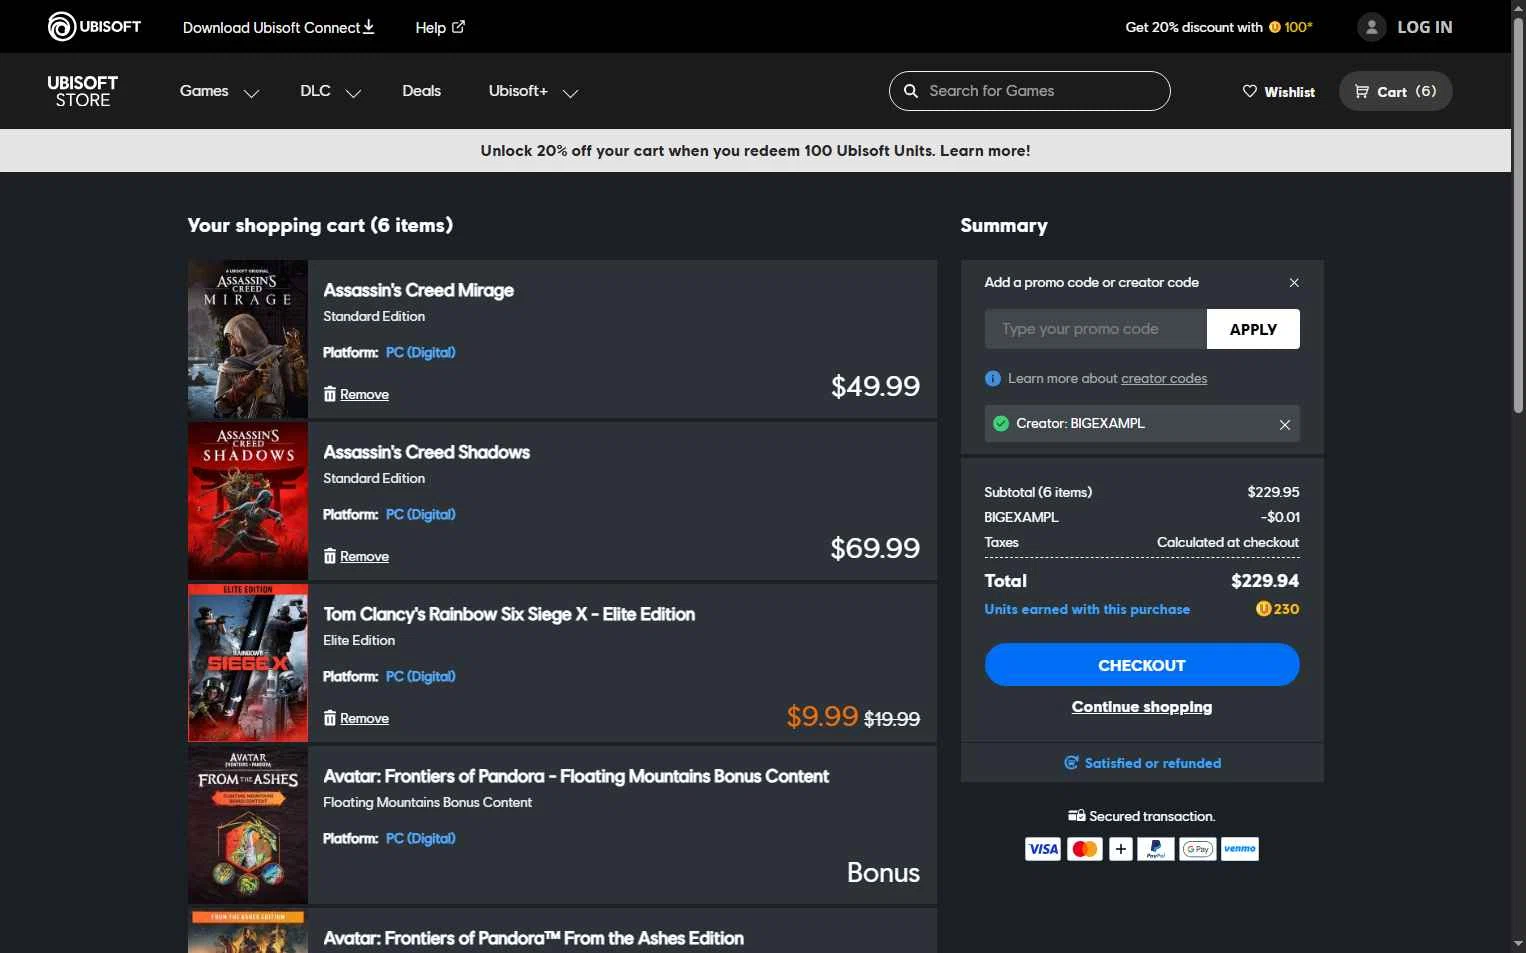Click Get 20% discount with 100 Units
The width and height of the screenshot is (1526, 953).
1219,27
